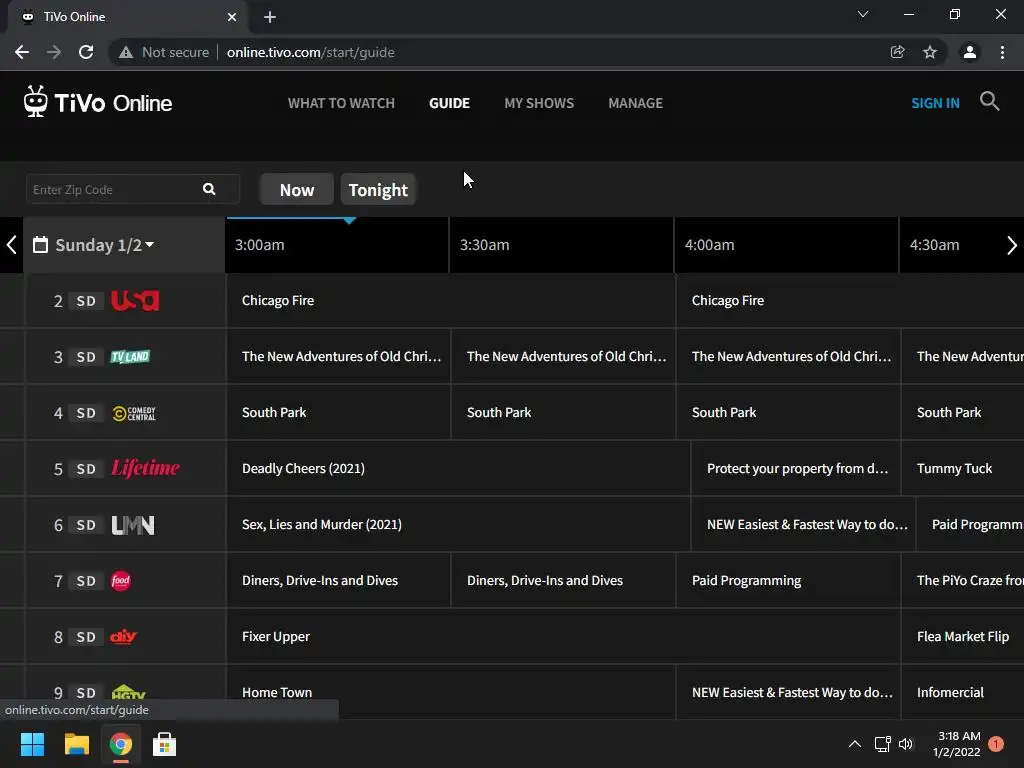Select the Food Network logo on channel 7
The image size is (1024, 768).
[x=121, y=581]
